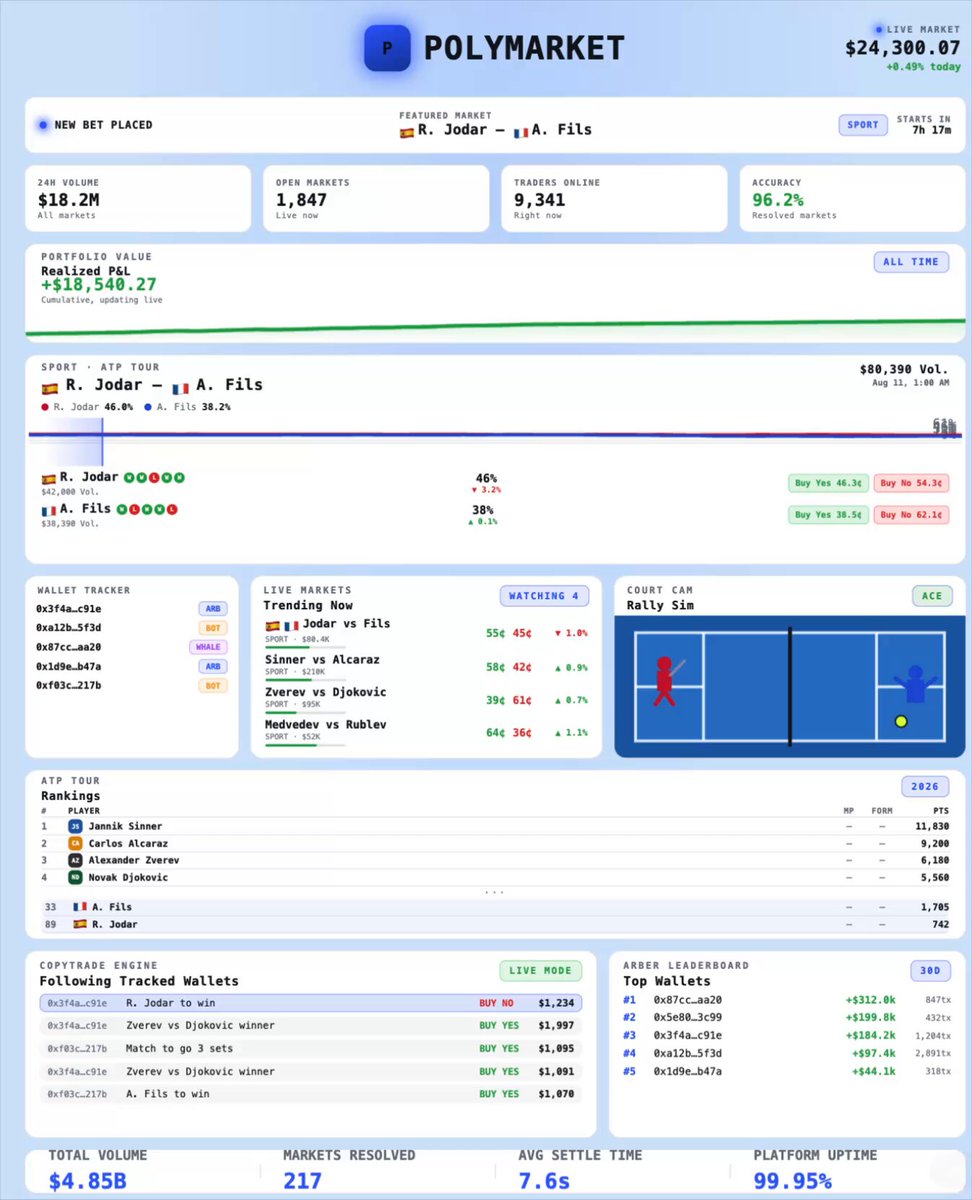
Task: Click the WATCHING 4 badge
Action: click(x=544, y=596)
